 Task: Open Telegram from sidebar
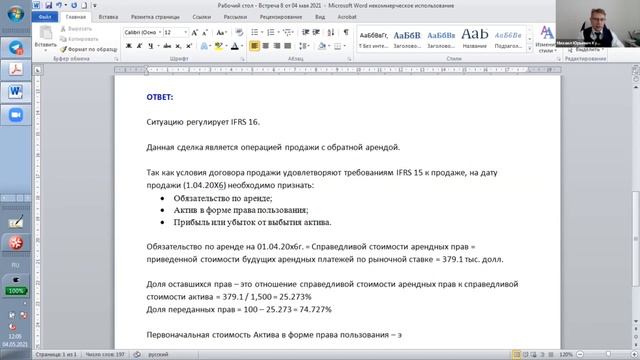(x=16, y=48)
